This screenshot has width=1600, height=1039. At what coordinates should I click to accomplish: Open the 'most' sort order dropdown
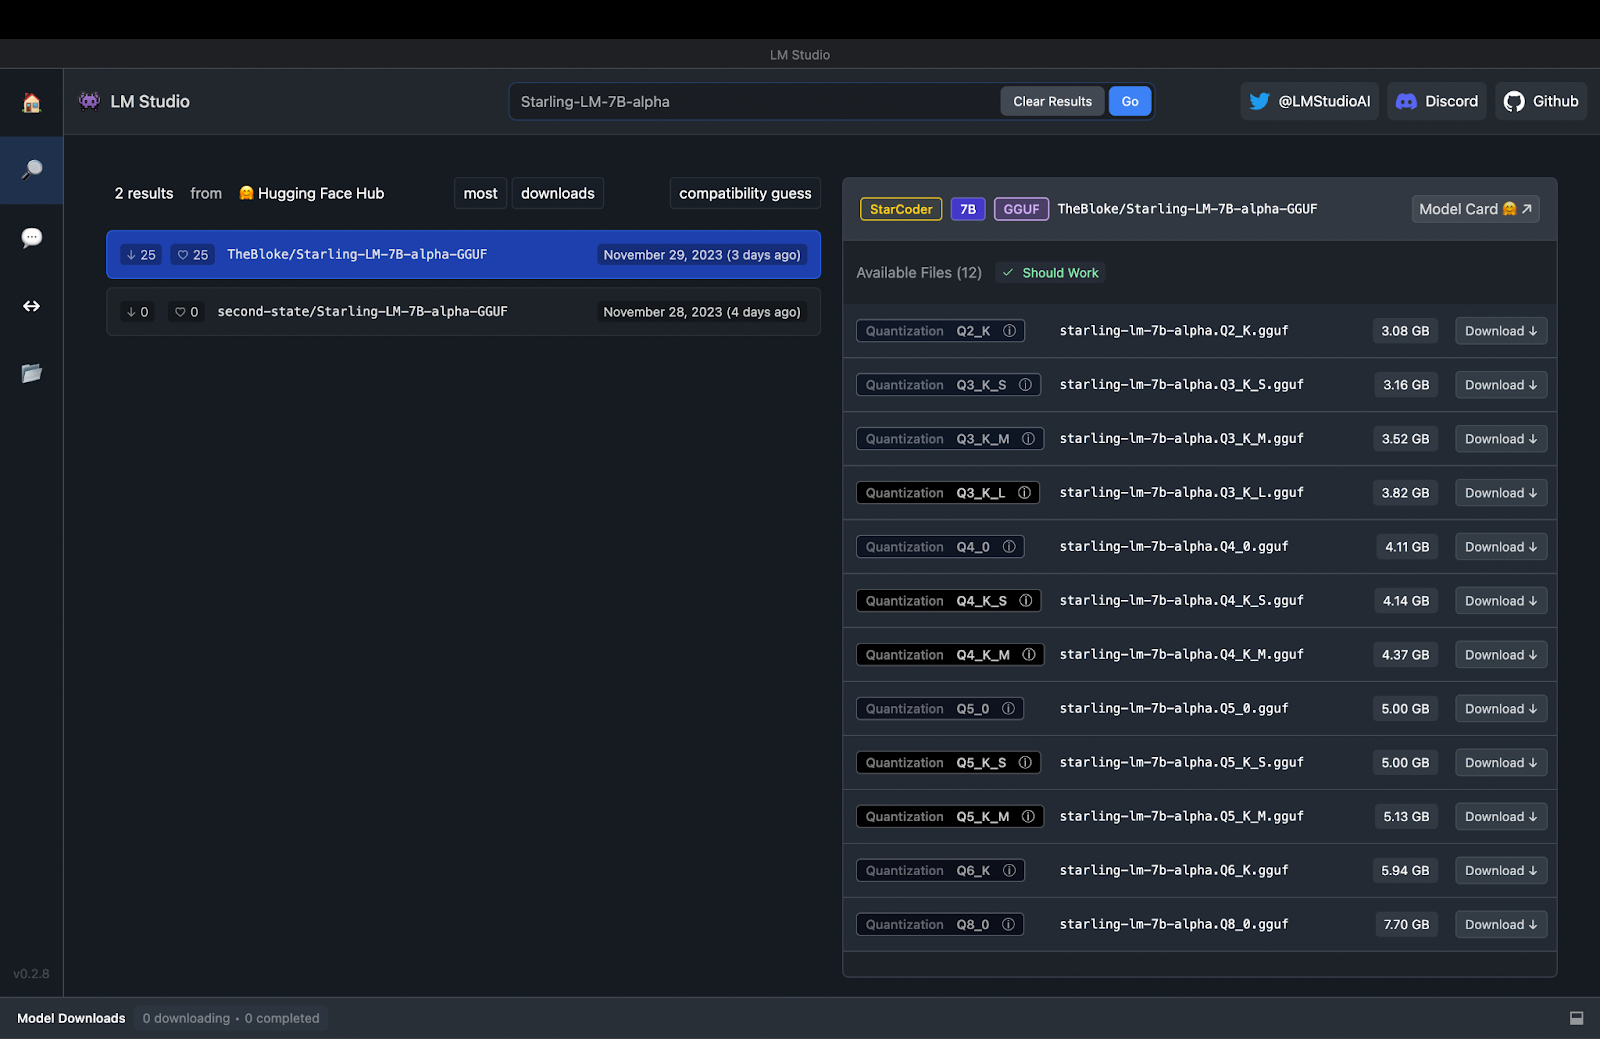click(480, 193)
